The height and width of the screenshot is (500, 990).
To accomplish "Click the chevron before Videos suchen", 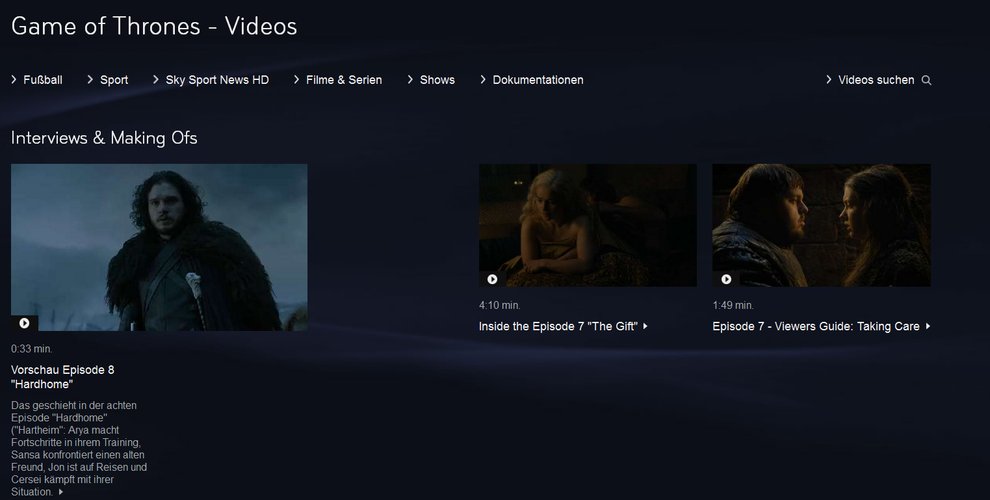I will click(x=828, y=80).
